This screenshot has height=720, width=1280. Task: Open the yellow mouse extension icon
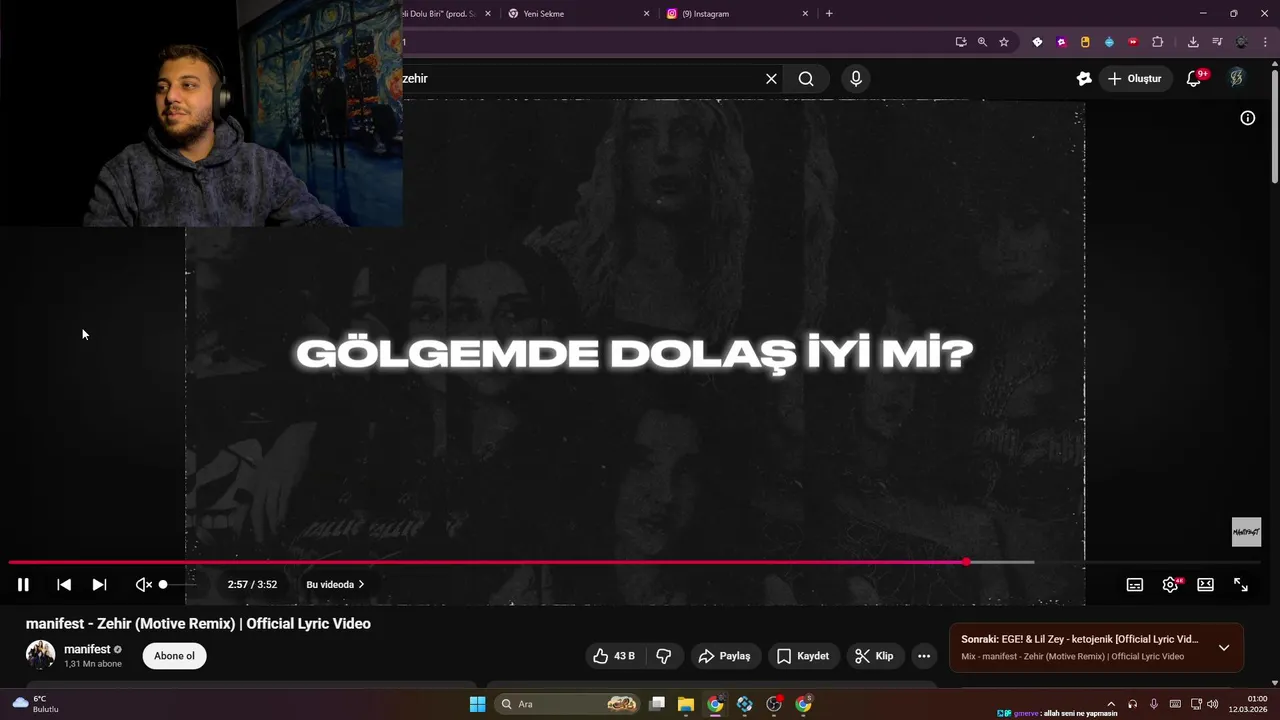[1085, 42]
